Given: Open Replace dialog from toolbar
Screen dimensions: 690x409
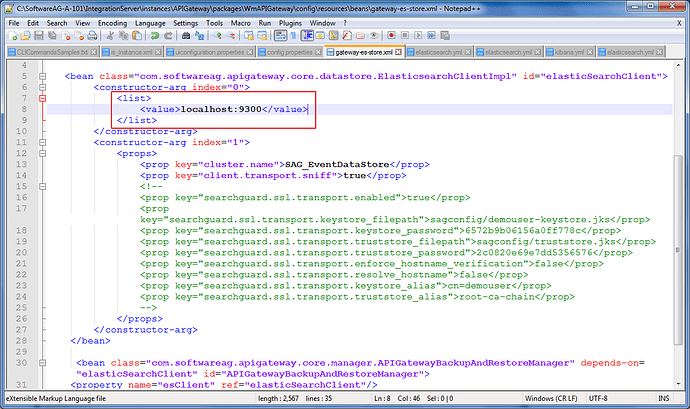Looking at the screenshot, I should 199,36.
